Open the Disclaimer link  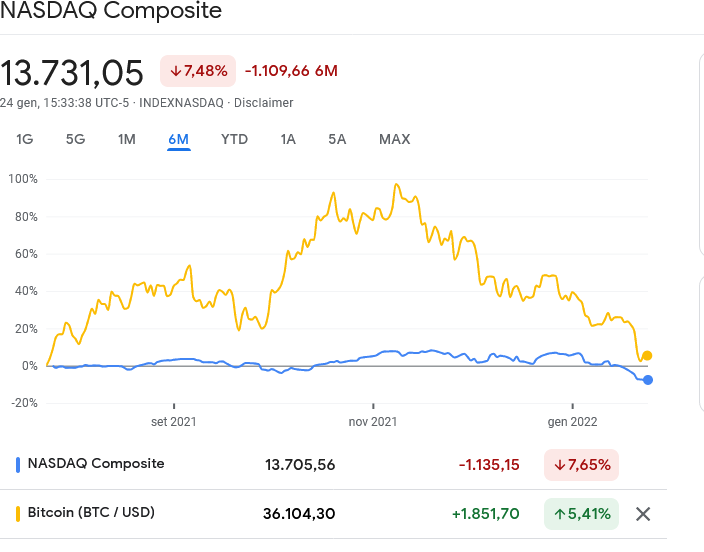[x=264, y=103]
